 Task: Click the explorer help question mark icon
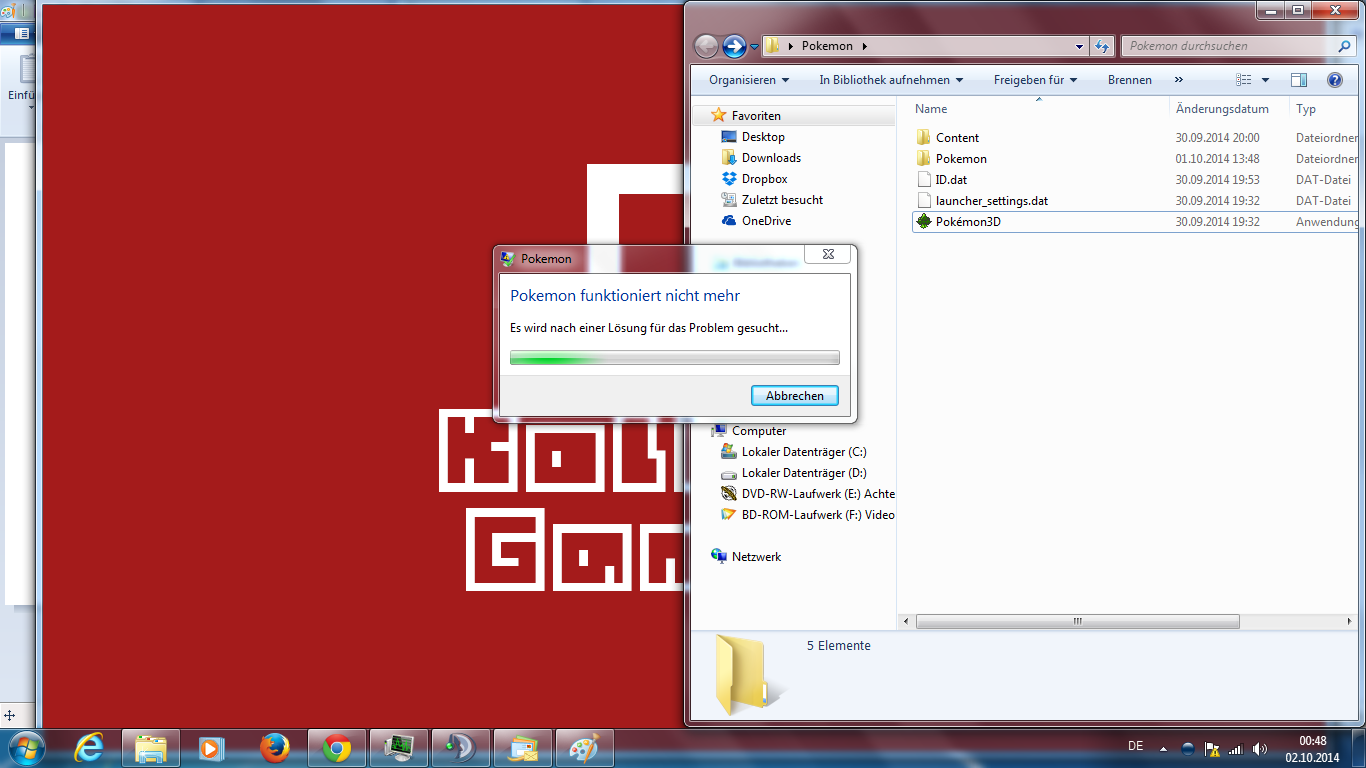(x=1334, y=80)
